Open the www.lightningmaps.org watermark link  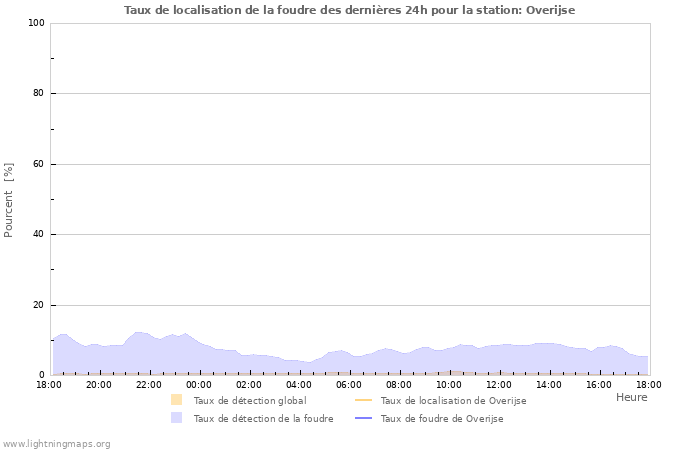click(56, 443)
